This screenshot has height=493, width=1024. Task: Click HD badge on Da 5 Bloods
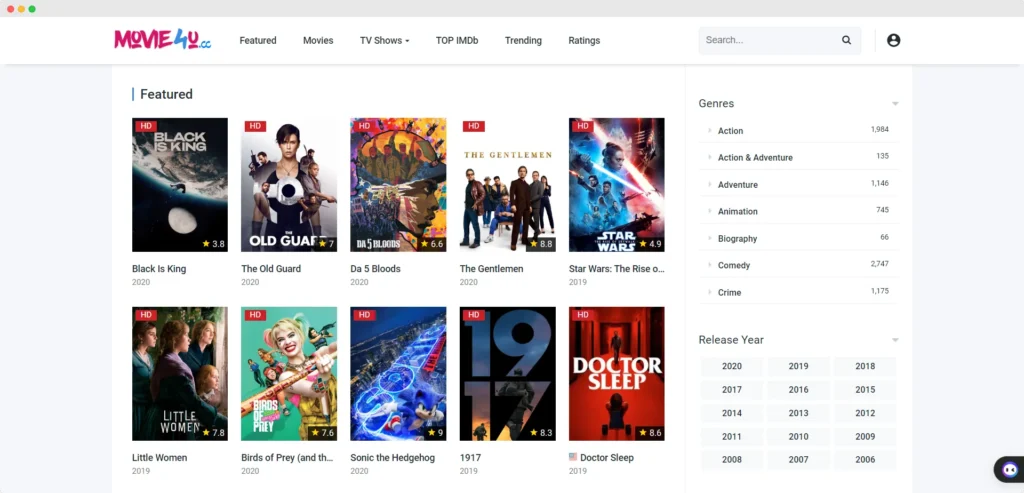tap(364, 126)
